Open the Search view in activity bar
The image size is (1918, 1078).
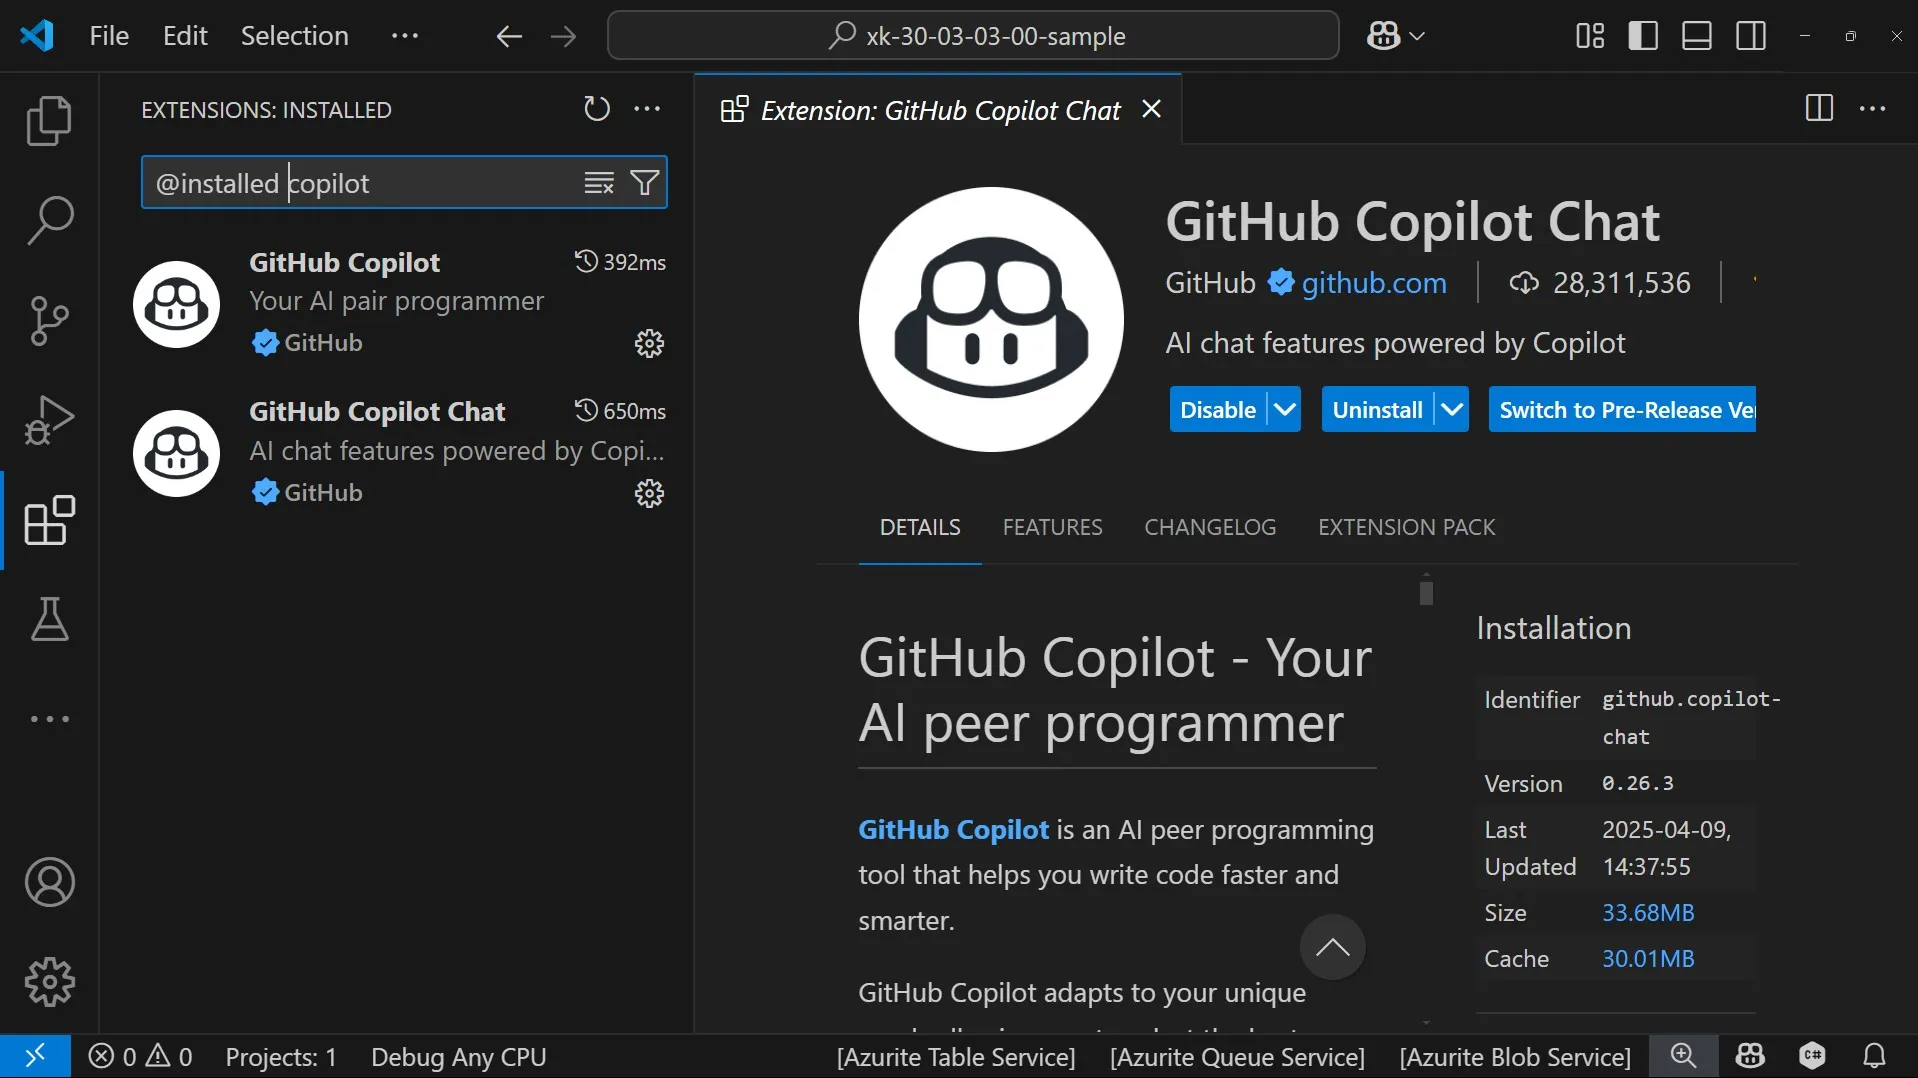(x=49, y=220)
